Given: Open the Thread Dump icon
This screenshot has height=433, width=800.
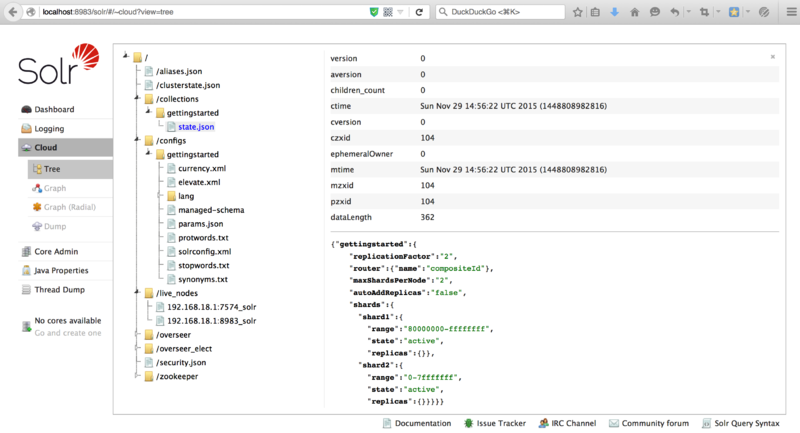Looking at the screenshot, I should point(27,290).
